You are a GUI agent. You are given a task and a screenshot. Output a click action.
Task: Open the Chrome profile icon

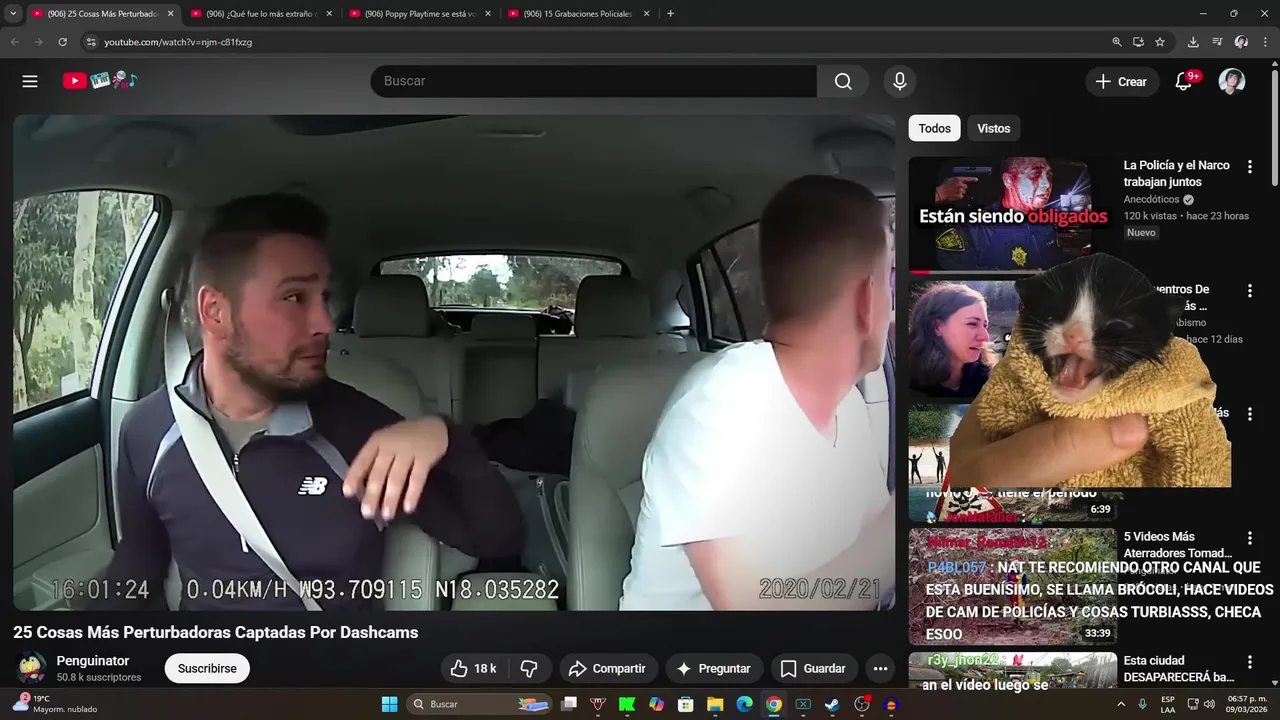1241,42
